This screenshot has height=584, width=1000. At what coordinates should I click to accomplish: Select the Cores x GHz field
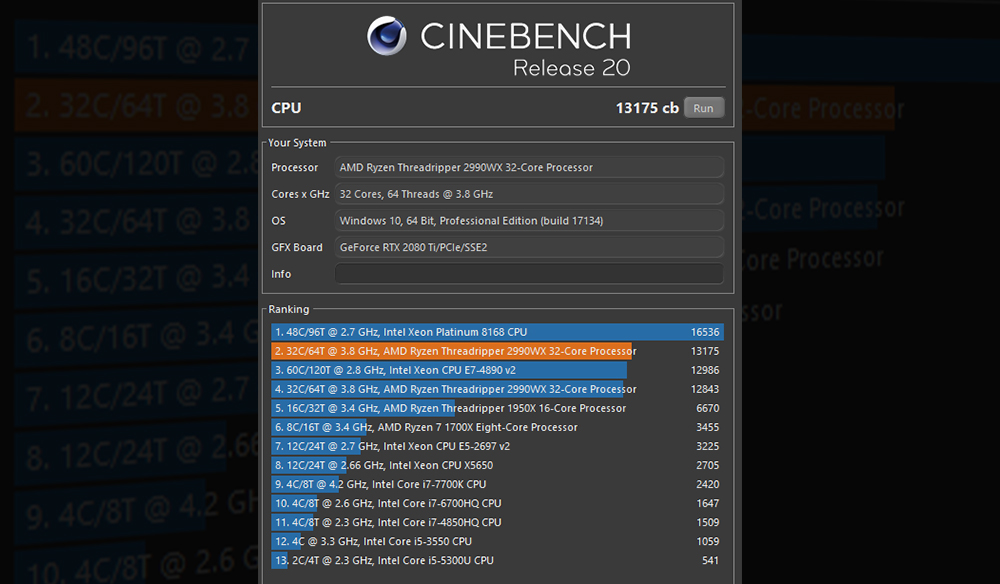[529, 194]
